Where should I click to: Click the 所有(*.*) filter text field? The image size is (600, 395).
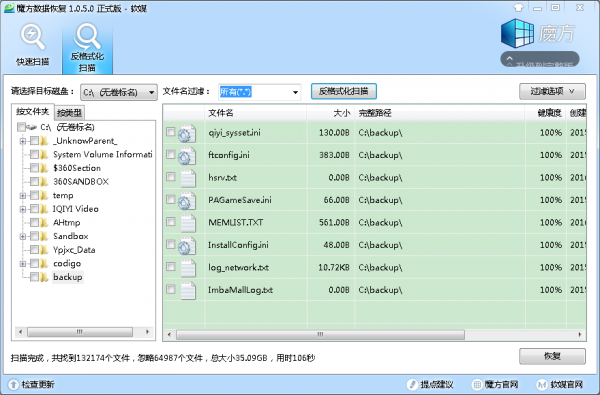click(x=253, y=92)
